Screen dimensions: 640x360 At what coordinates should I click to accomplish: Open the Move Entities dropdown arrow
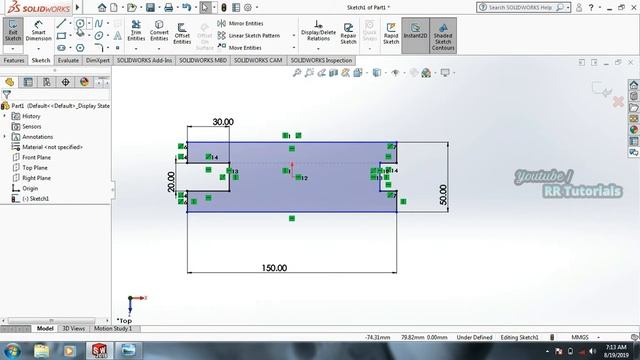coord(293,48)
